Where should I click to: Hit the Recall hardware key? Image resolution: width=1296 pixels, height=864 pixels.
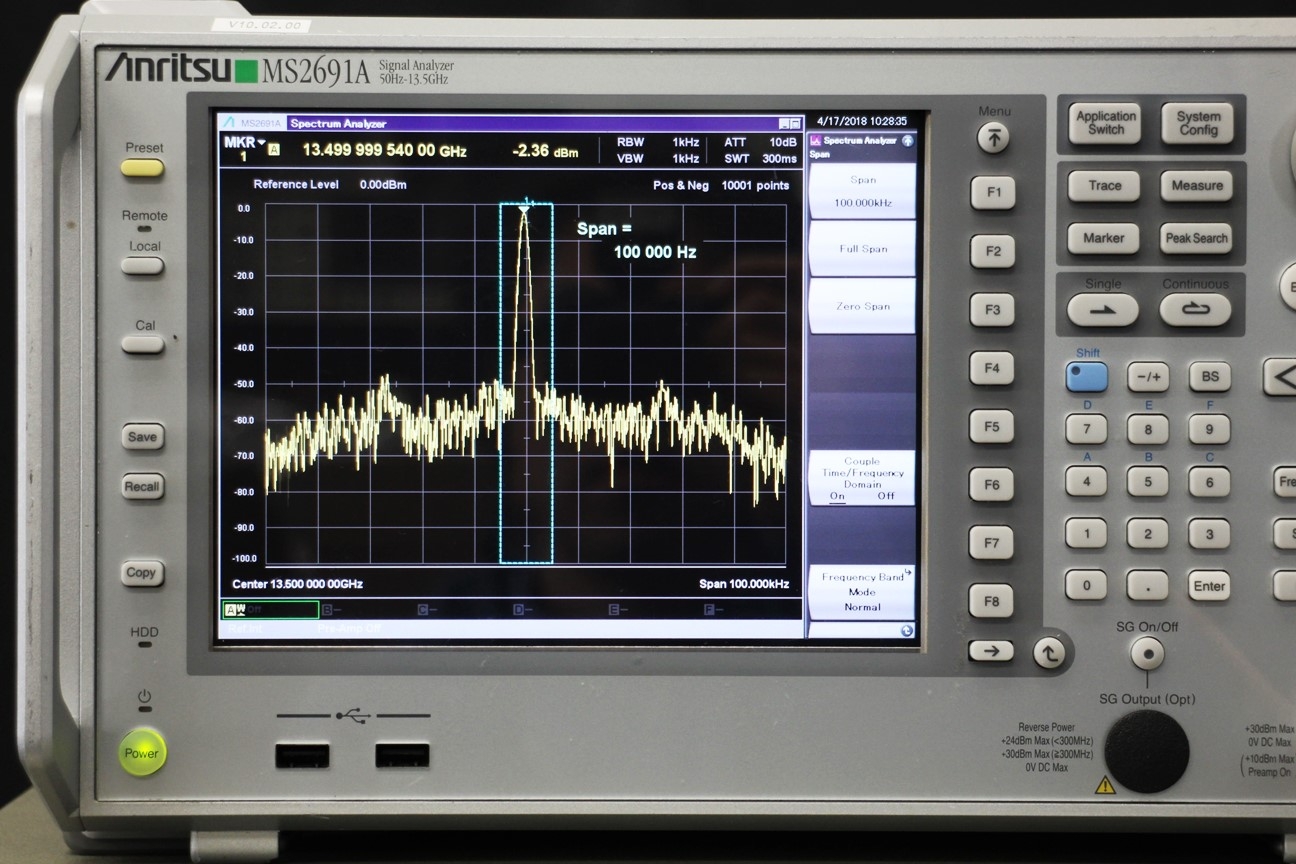(x=143, y=487)
